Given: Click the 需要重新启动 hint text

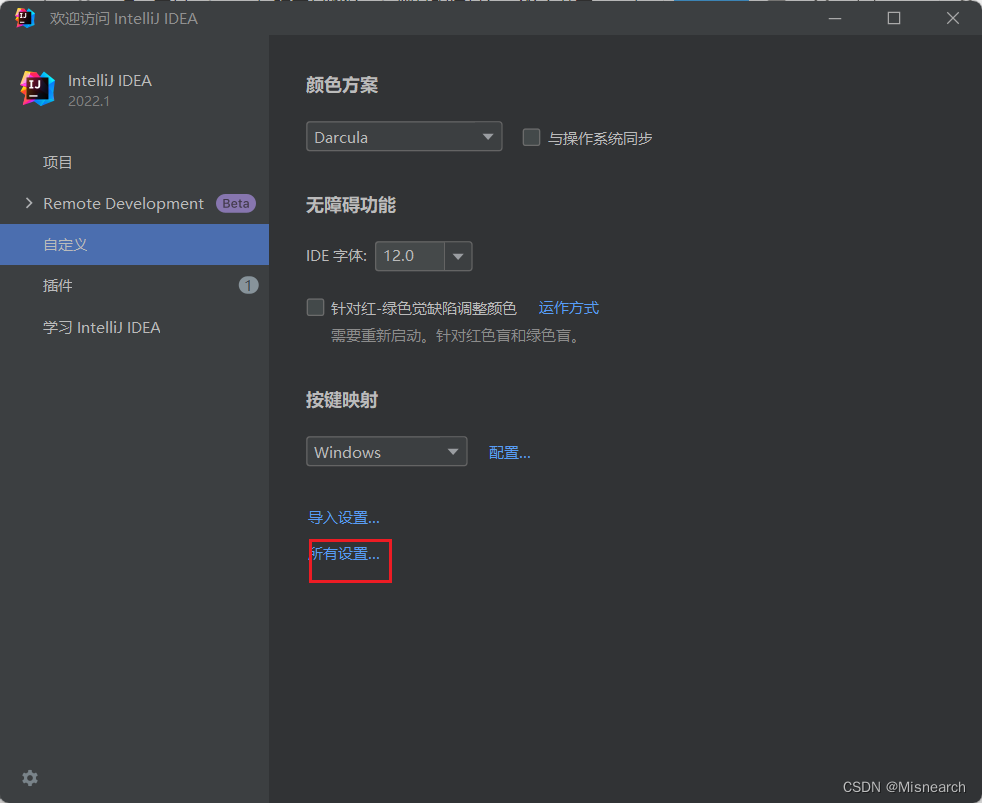Looking at the screenshot, I should [x=455, y=336].
